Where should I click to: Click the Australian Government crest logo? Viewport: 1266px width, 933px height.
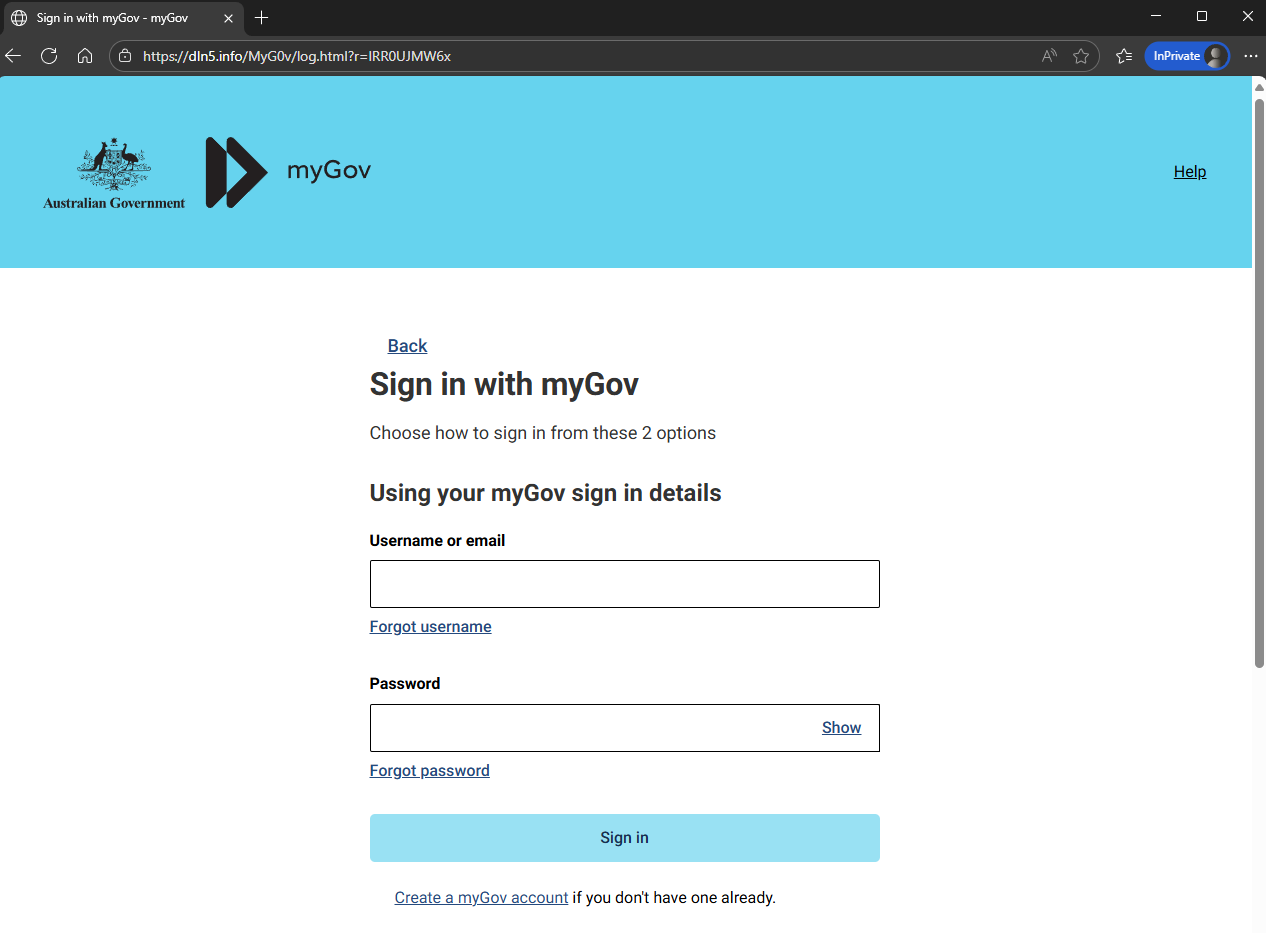114,172
